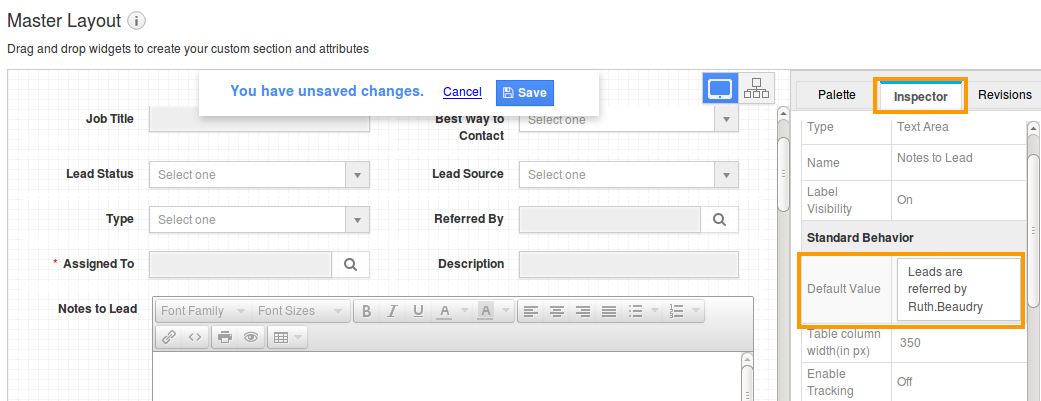The width and height of the screenshot is (1041, 401).
Task: Switch to Palette tab
Action: 836,95
